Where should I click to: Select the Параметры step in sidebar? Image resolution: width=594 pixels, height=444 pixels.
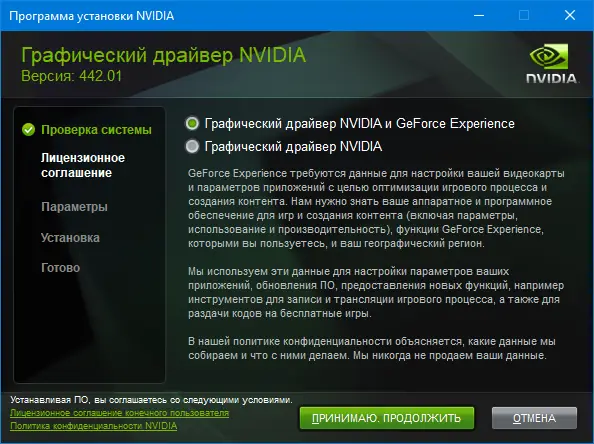click(x=74, y=207)
